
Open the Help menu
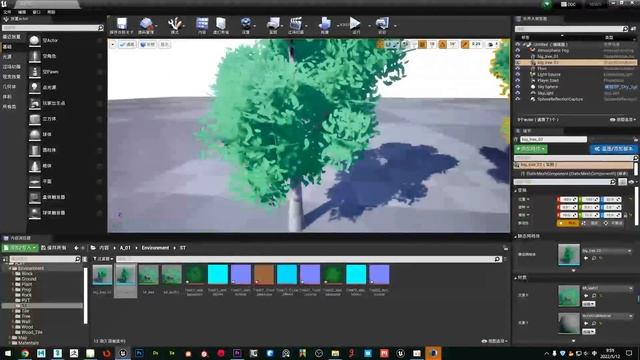point(51,12)
